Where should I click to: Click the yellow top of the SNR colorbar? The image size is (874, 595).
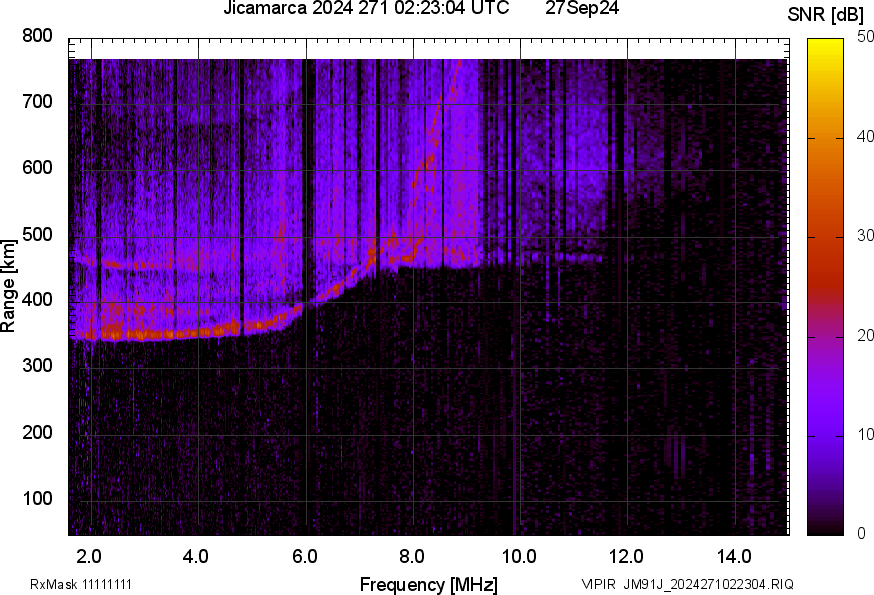824,45
